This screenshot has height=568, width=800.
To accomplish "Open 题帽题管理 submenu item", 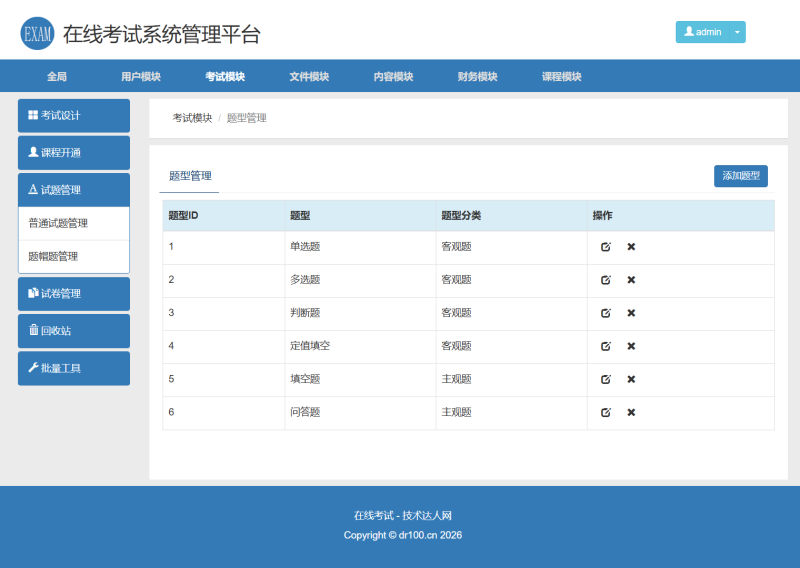I will [x=74, y=257].
